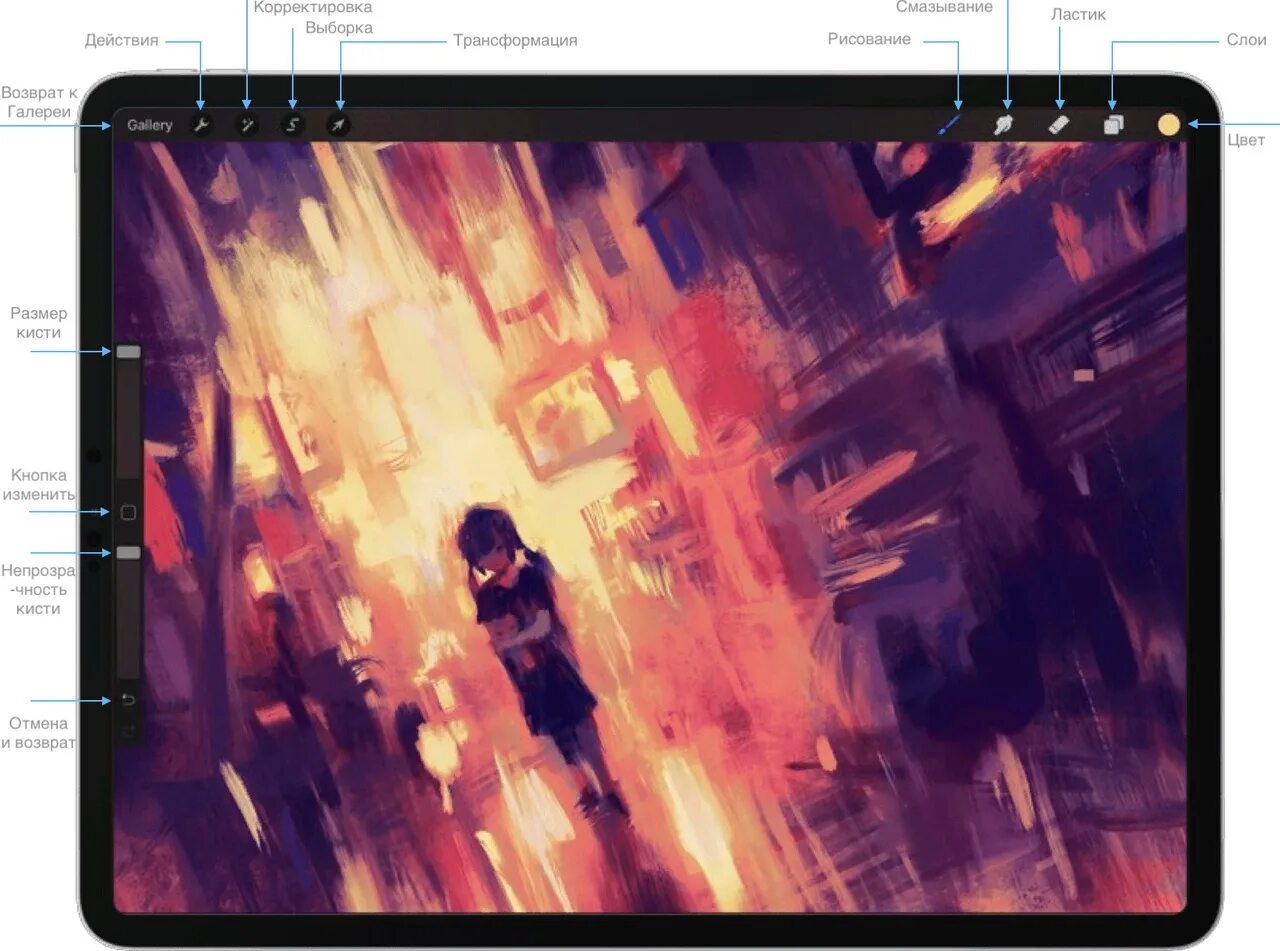Undo the last stroke with the sidebar arrow

[127, 699]
